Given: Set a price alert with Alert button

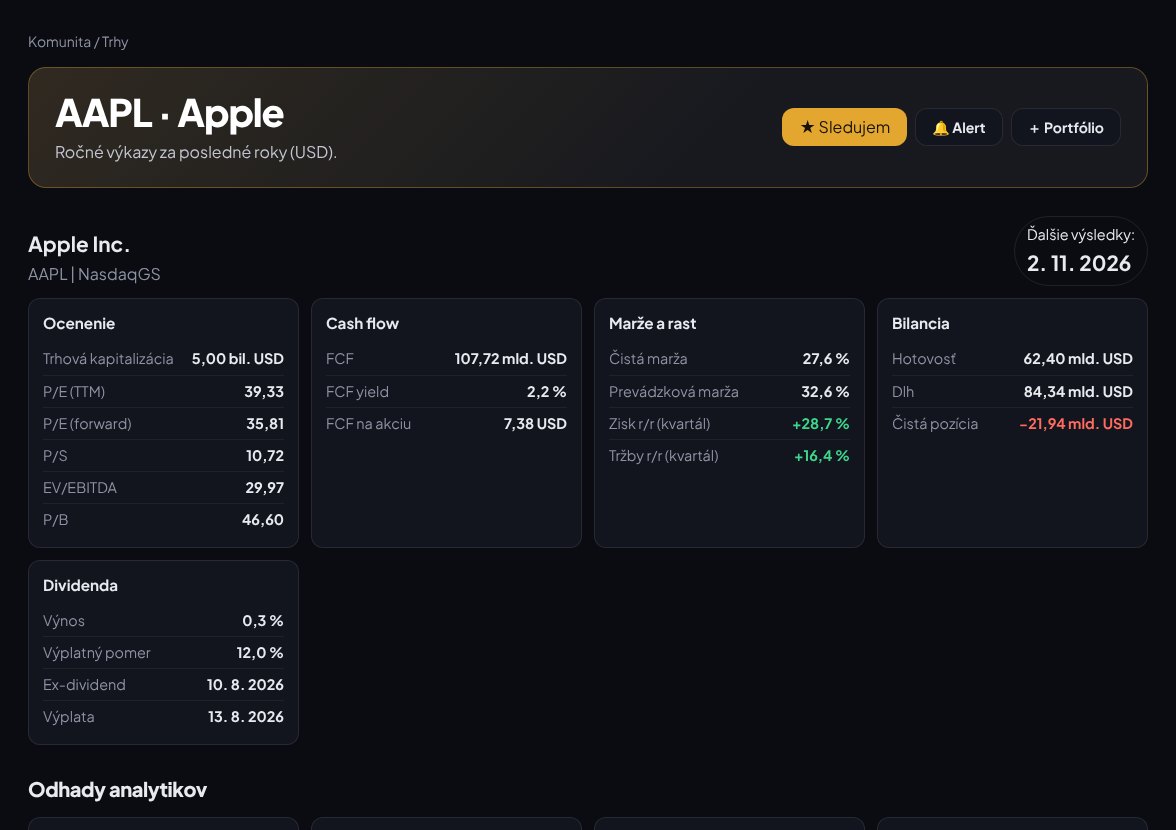Looking at the screenshot, I should point(958,127).
